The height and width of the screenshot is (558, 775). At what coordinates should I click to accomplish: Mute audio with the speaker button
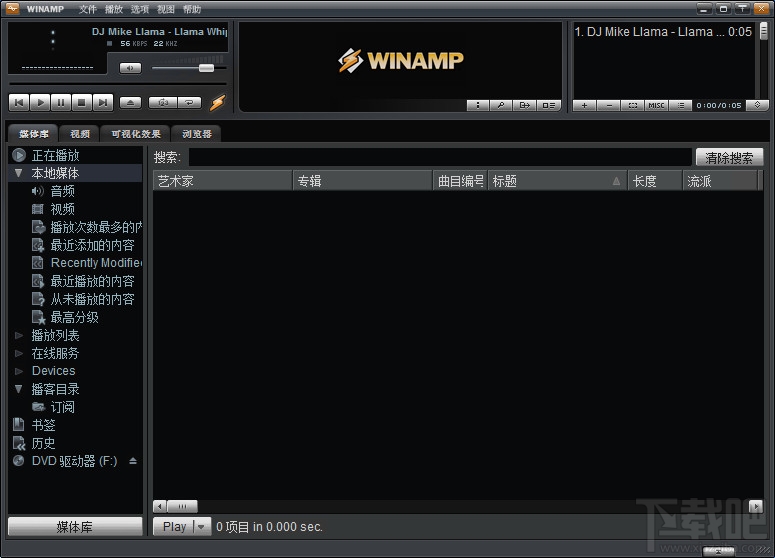coord(130,68)
